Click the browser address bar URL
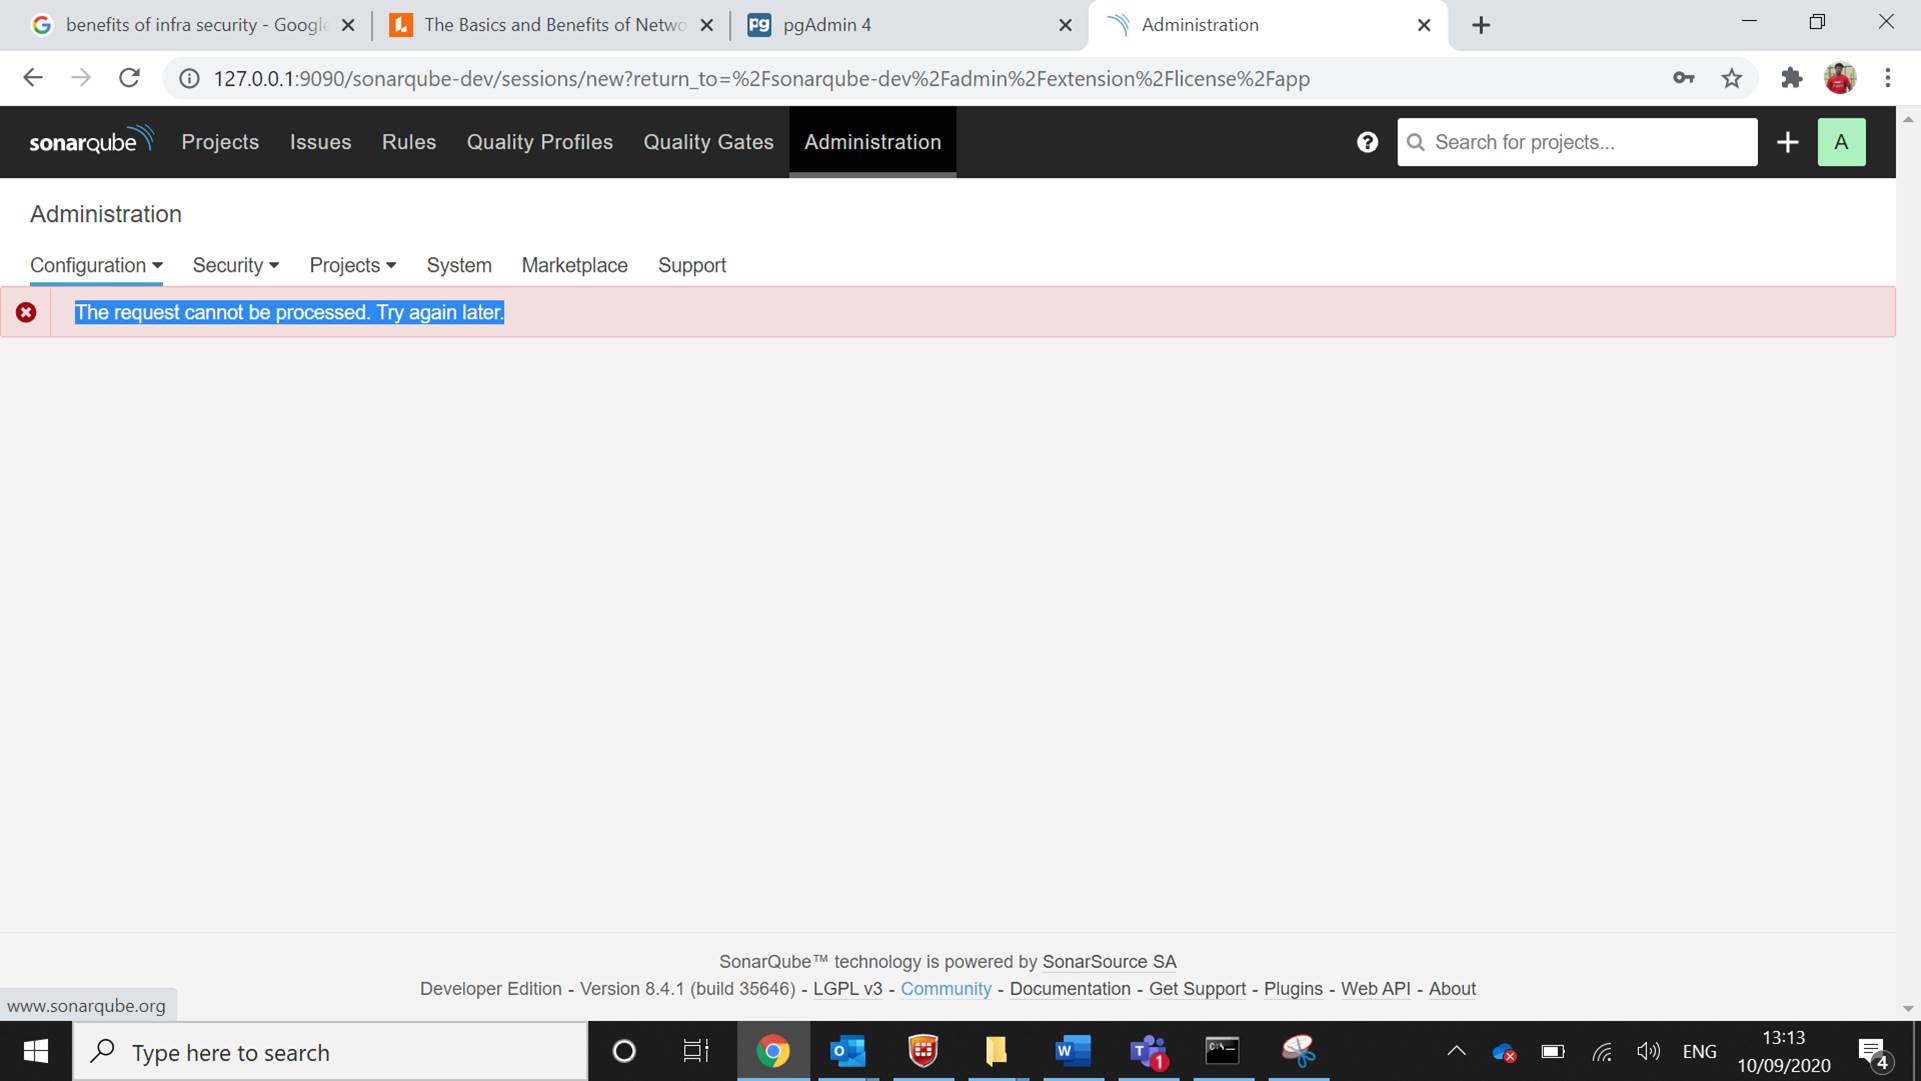1921x1081 pixels. tap(761, 78)
